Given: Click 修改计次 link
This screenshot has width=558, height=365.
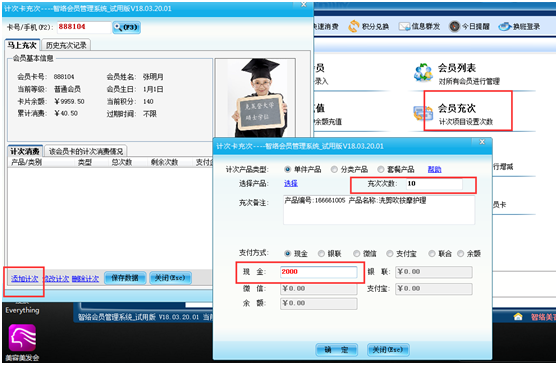Looking at the screenshot, I should coord(56,279).
